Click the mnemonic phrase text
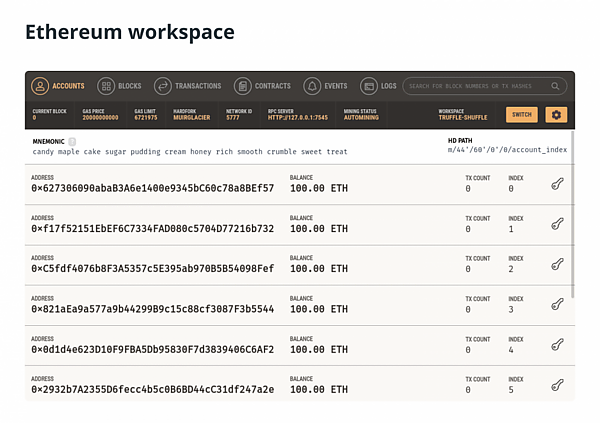The image size is (600, 423). 190,152
